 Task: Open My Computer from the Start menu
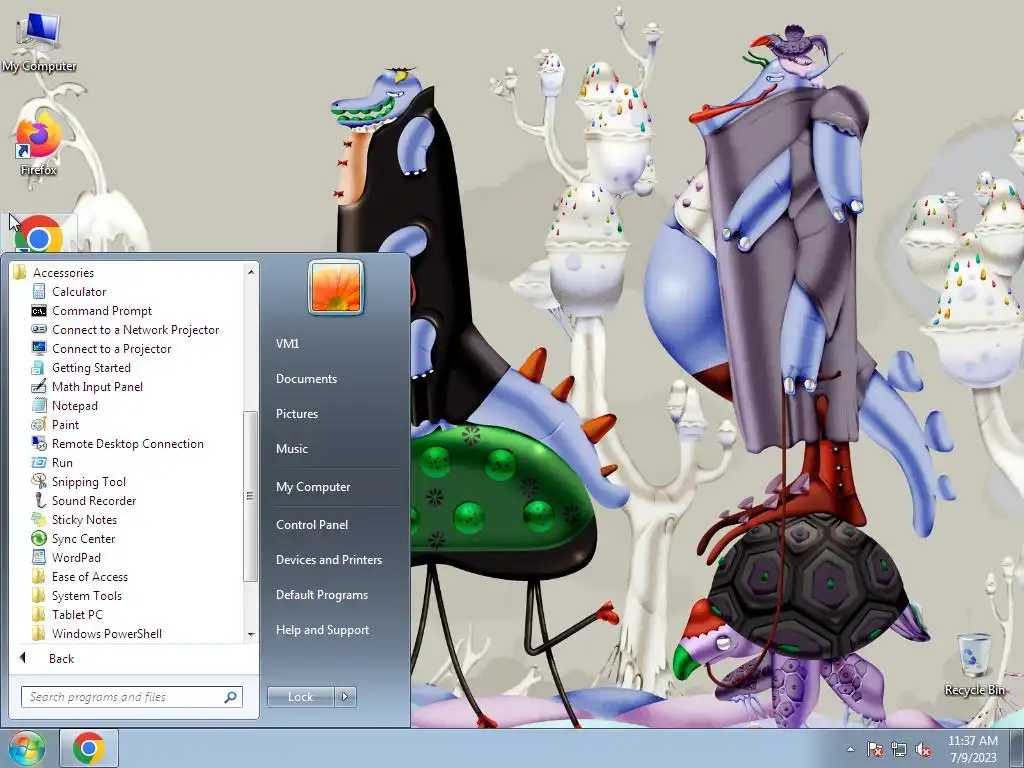(313, 487)
